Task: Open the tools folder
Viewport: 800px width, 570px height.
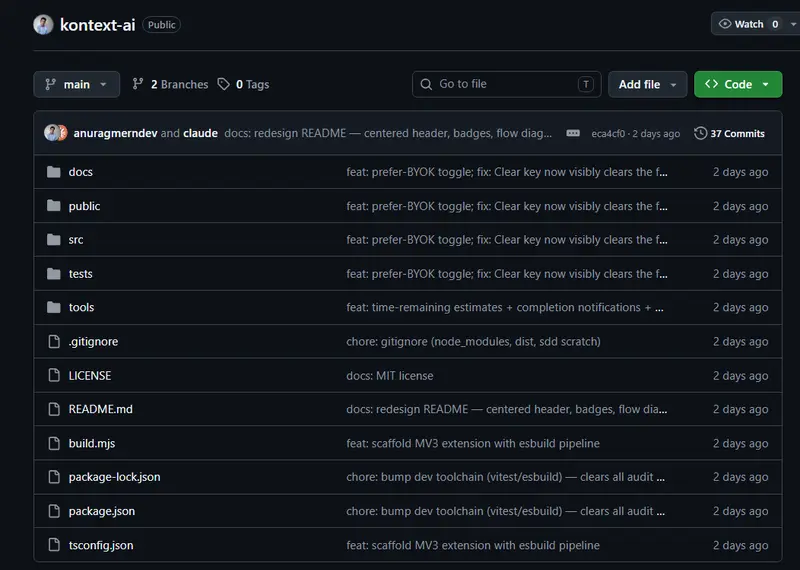Action: [81, 307]
